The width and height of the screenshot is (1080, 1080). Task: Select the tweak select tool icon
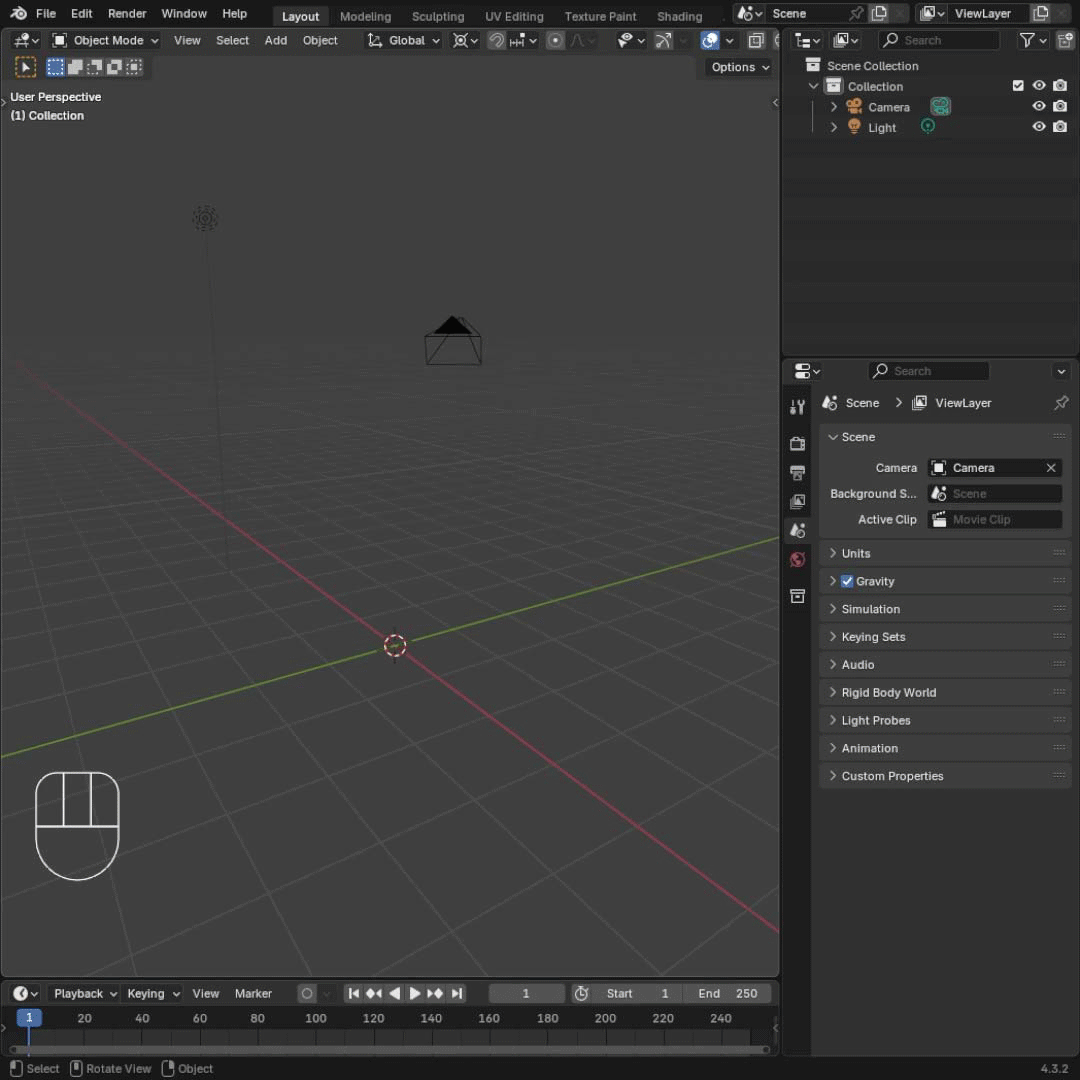pos(26,67)
